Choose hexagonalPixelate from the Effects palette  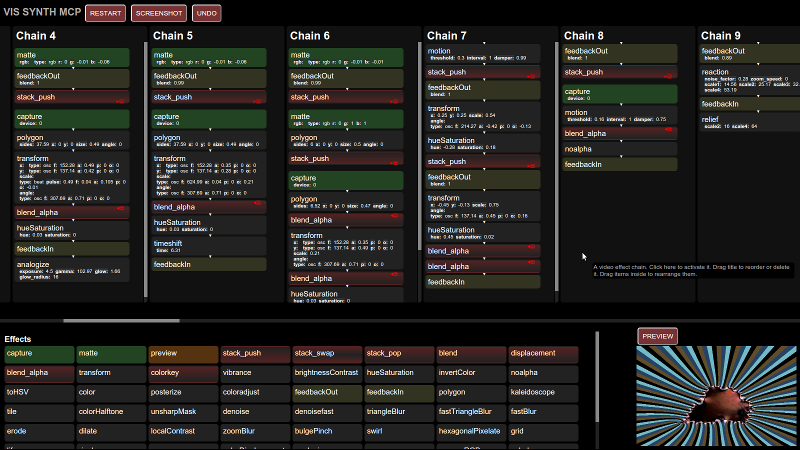coord(470,430)
